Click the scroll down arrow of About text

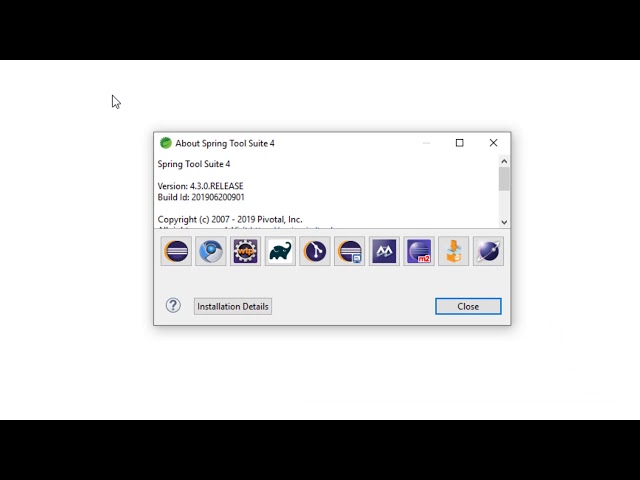tap(504, 222)
